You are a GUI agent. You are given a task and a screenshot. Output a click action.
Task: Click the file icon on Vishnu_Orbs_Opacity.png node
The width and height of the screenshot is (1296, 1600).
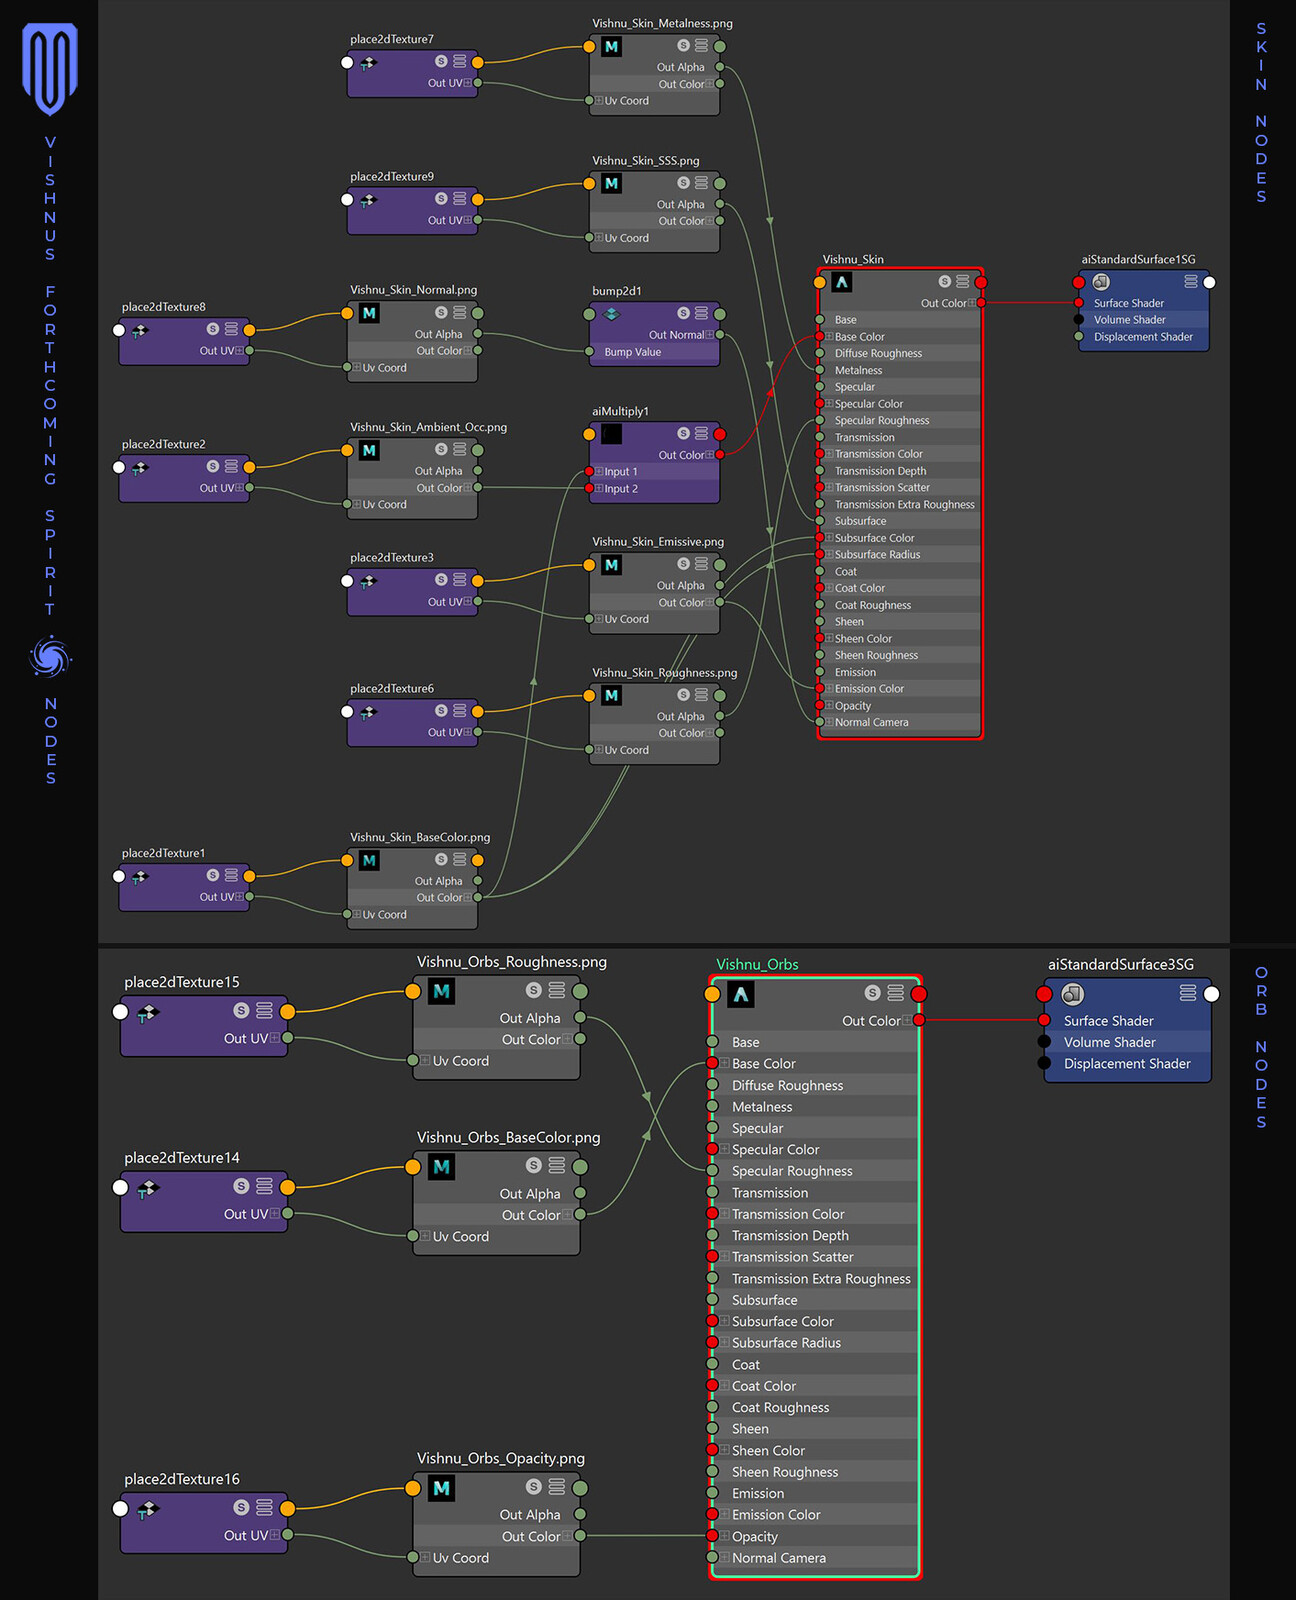click(x=441, y=1488)
